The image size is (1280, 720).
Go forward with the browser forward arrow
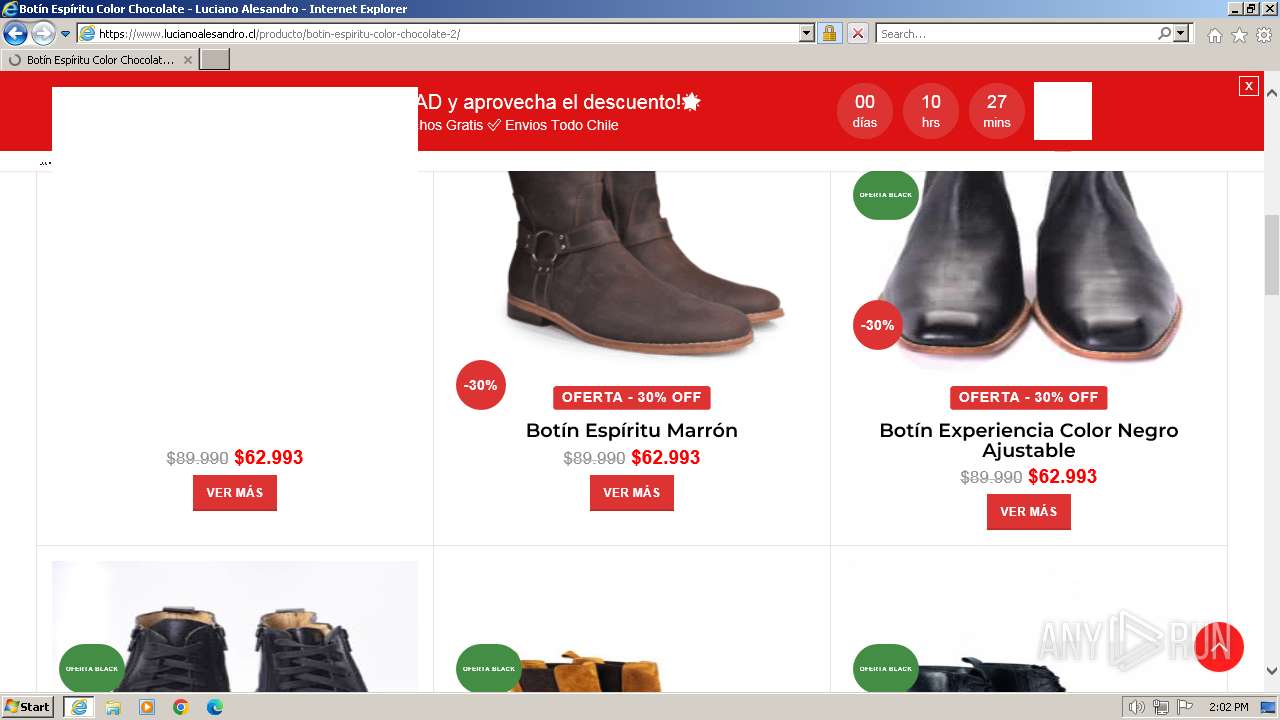(x=43, y=33)
